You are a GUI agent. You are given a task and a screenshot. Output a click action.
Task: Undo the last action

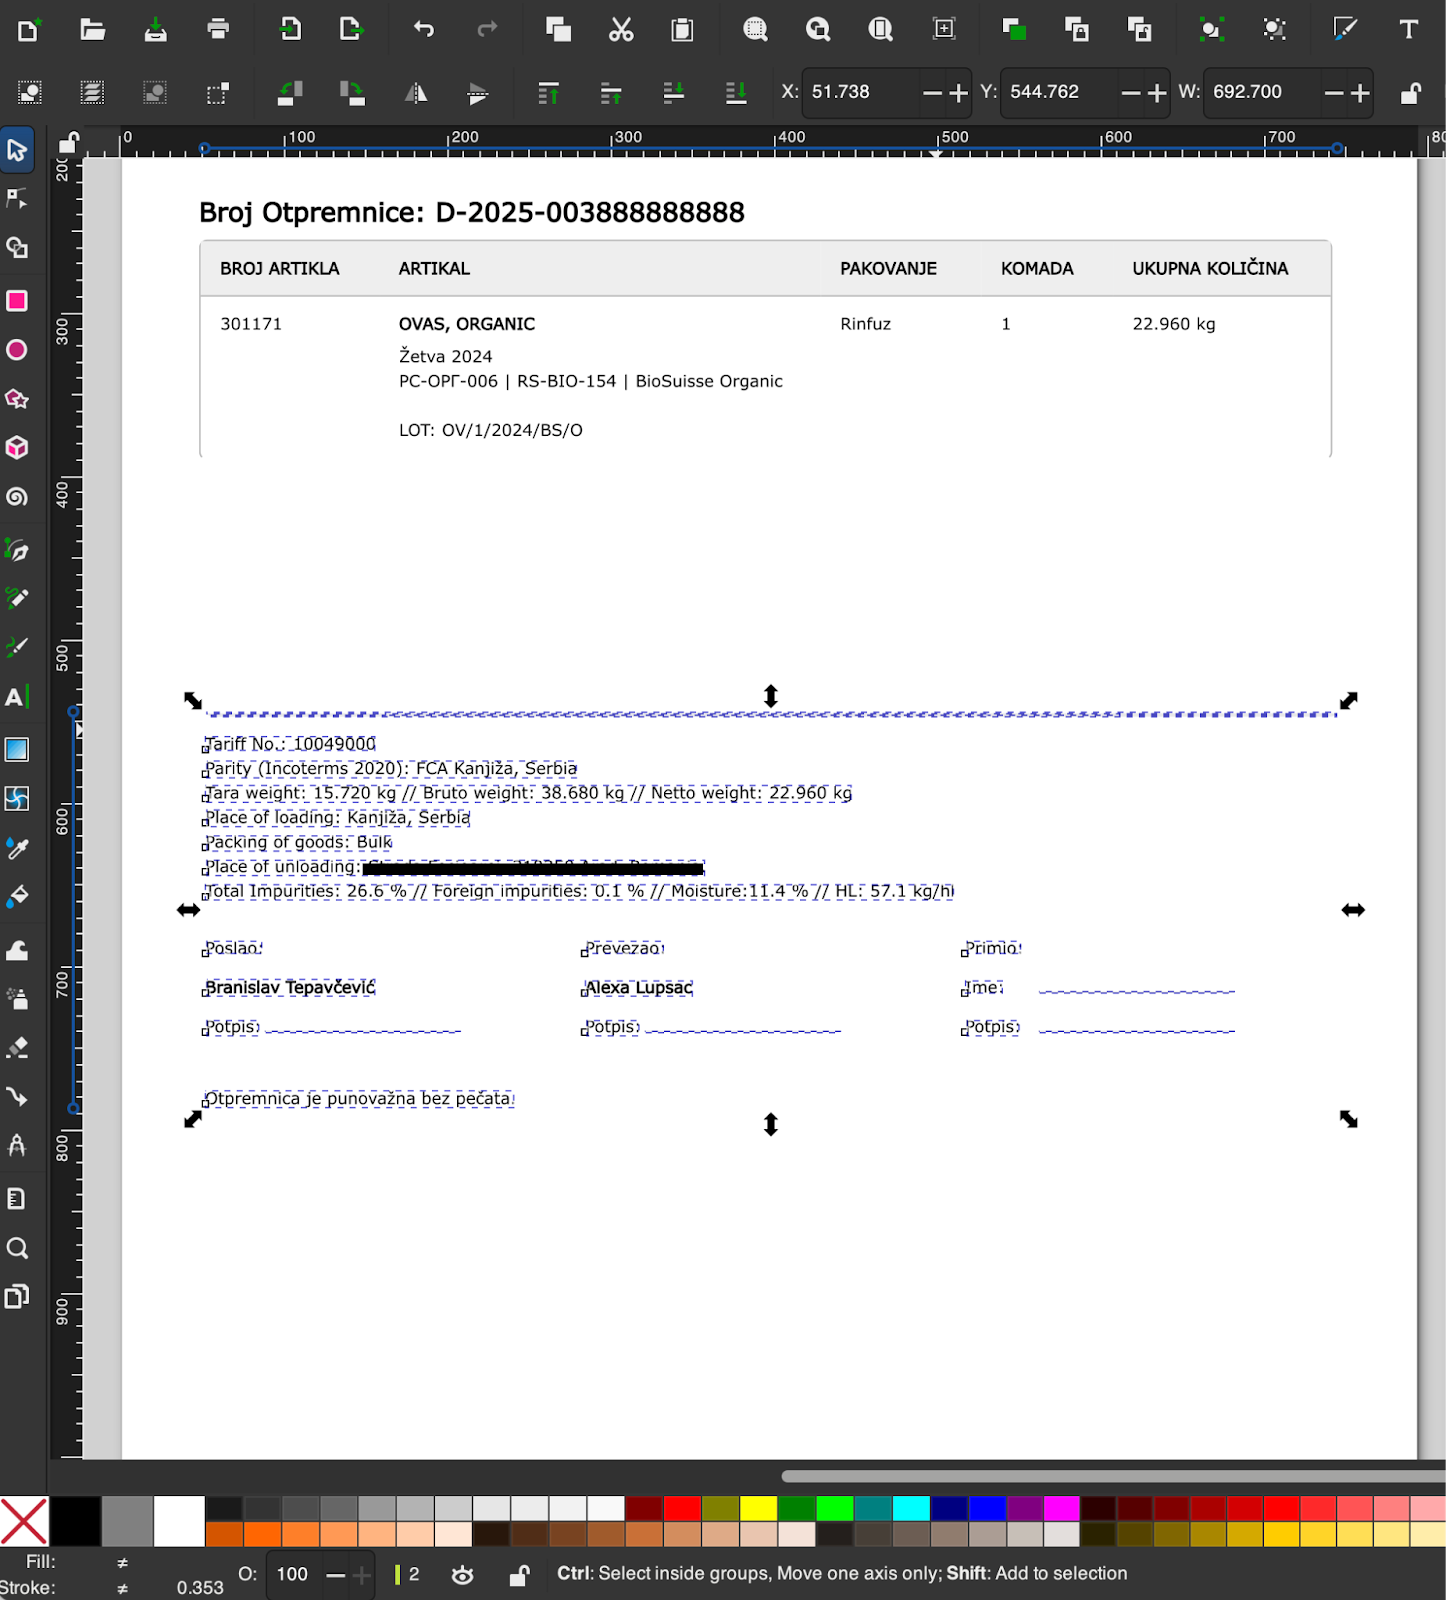(424, 29)
